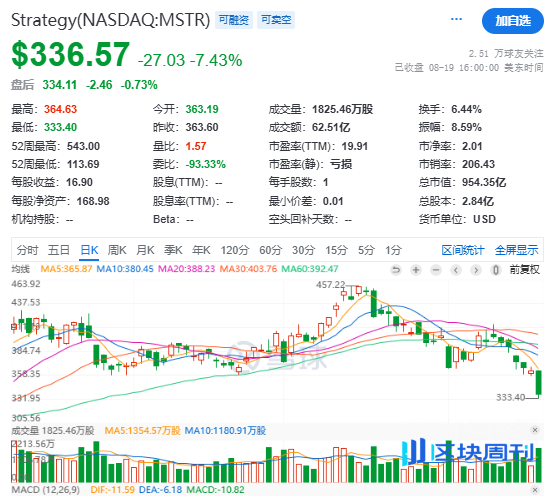Image resolution: width=558 pixels, height=496 pixels.
Task: Open 区间统计 range statistics
Action: click(463, 250)
